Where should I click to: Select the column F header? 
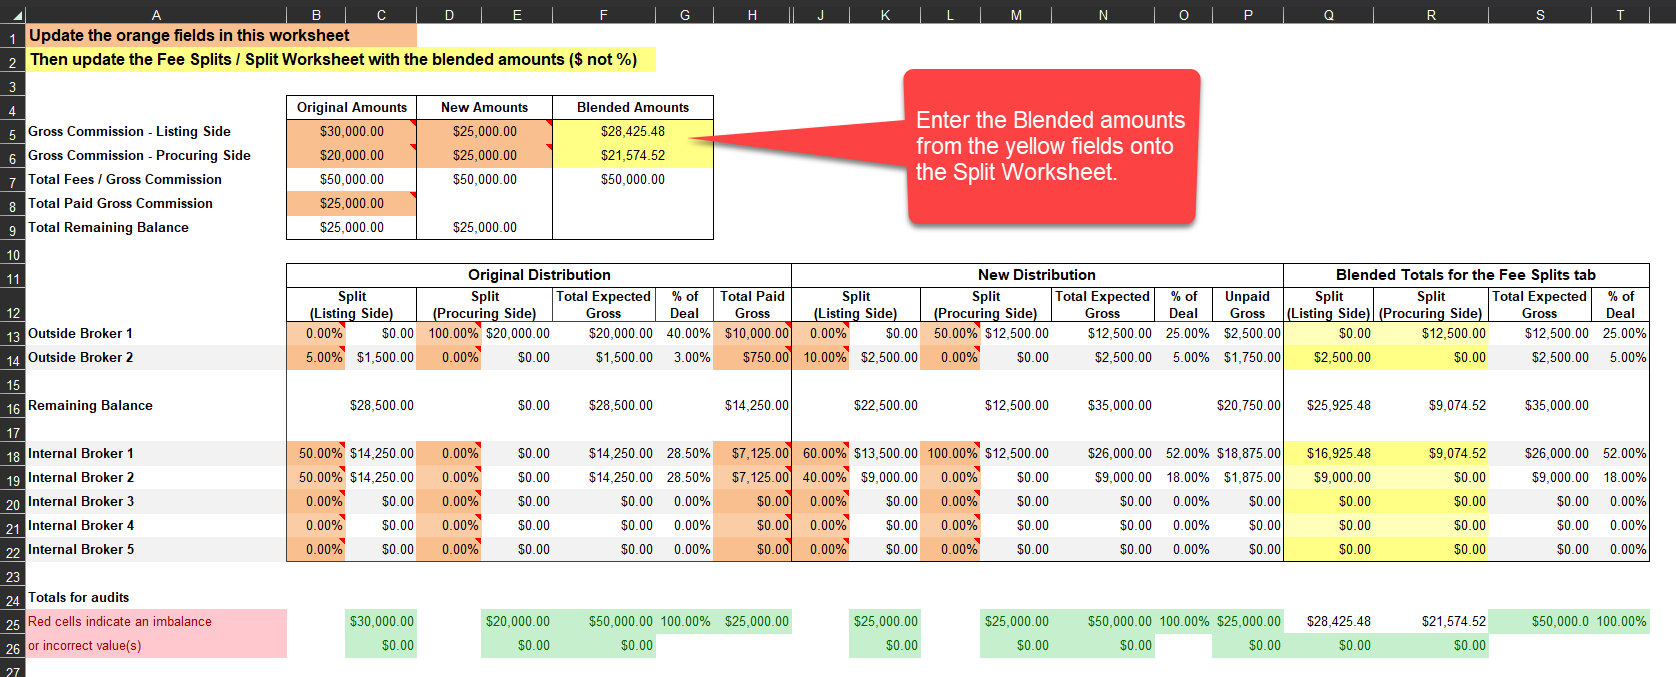[x=603, y=15]
